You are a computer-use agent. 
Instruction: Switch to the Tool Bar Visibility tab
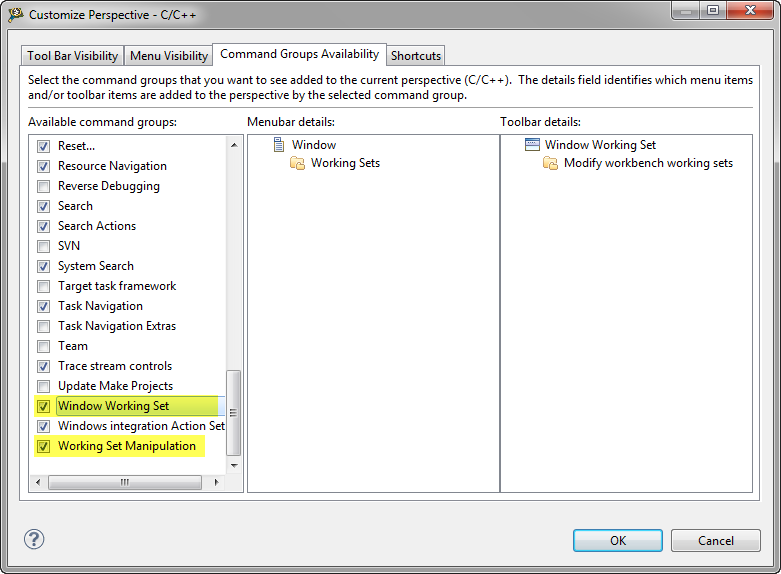(72, 56)
